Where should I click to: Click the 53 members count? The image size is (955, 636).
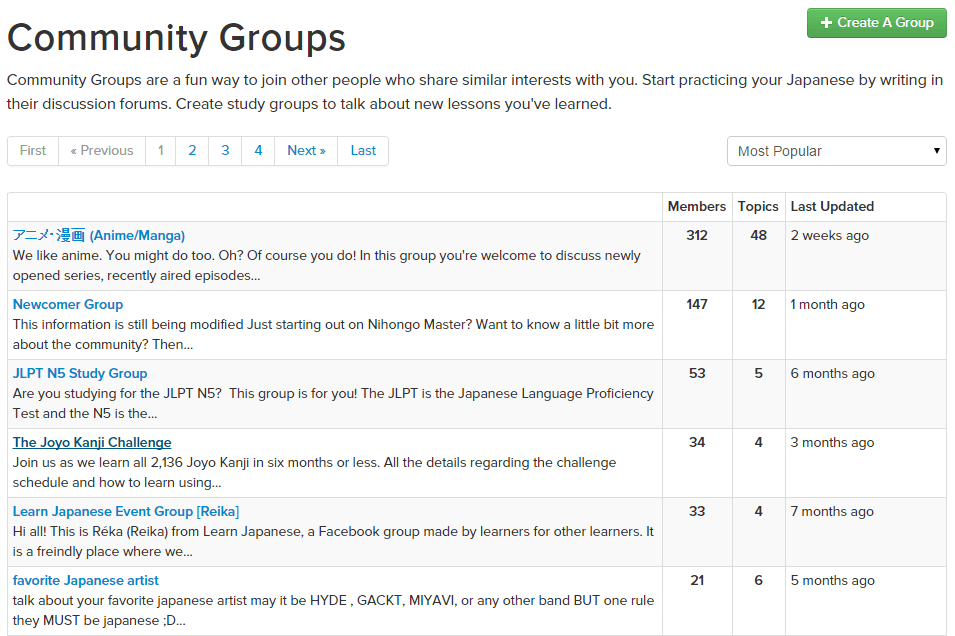click(697, 373)
